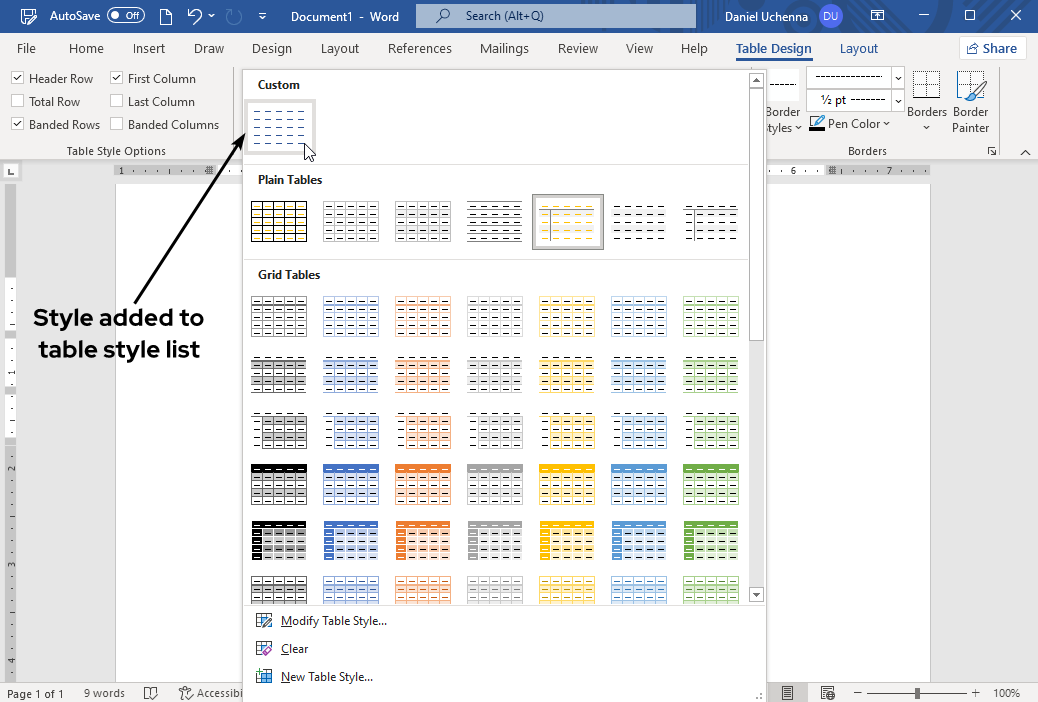This screenshot has width=1038, height=702.
Task: Open the line weight ½ pt dropdown
Action: tap(898, 100)
